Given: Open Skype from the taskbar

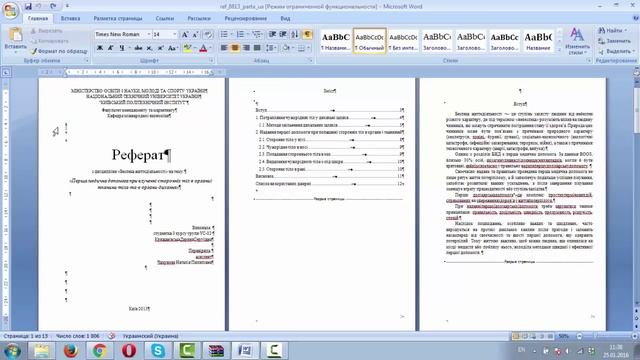Looking at the screenshot, I should point(158,351).
